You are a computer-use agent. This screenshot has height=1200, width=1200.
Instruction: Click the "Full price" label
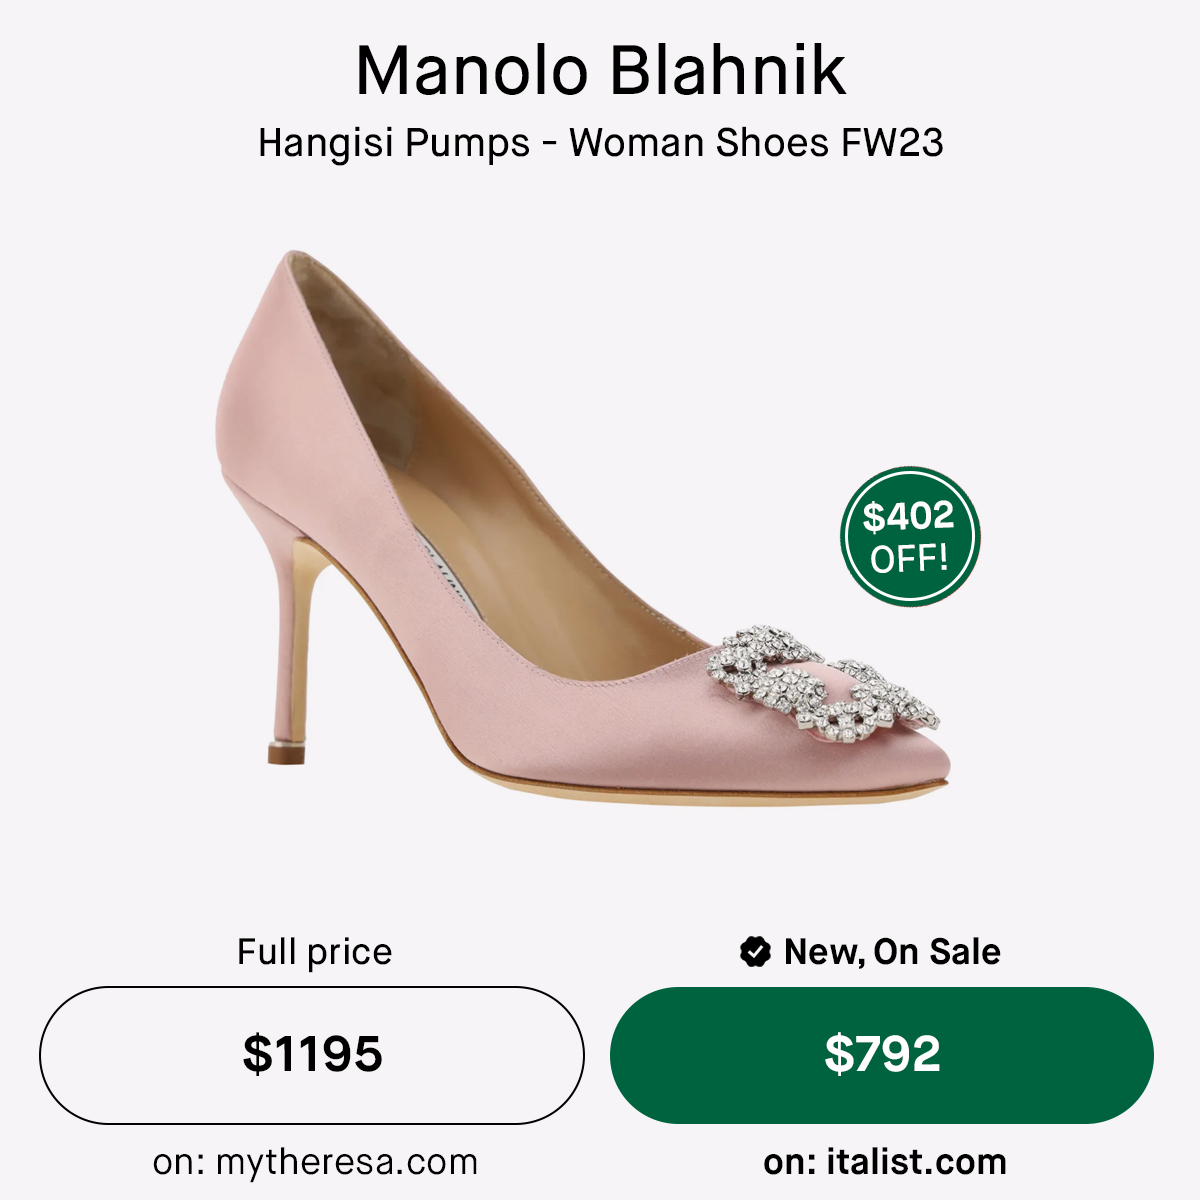click(x=314, y=951)
